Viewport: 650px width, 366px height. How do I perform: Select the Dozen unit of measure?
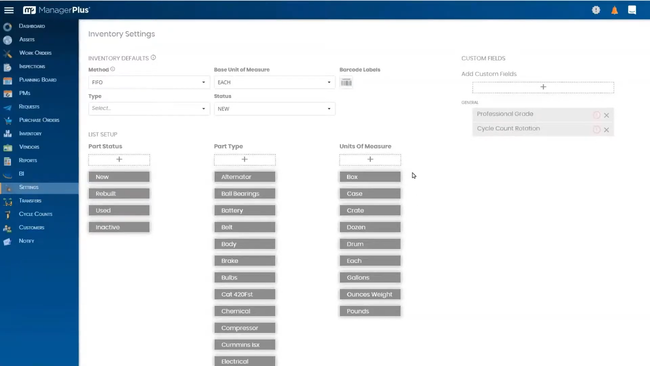(x=370, y=227)
